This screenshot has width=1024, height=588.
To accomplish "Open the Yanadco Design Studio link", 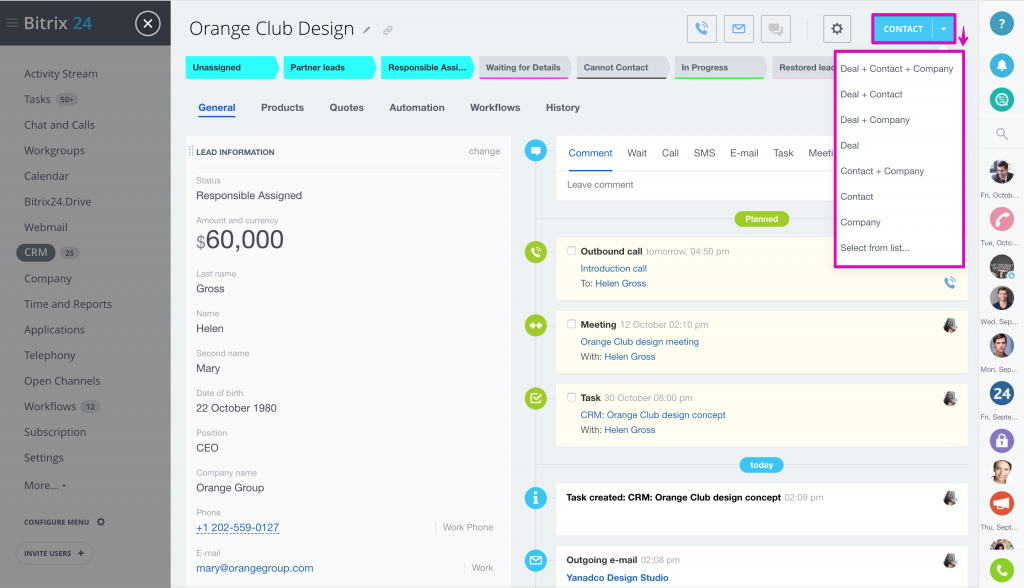I will pos(617,578).
